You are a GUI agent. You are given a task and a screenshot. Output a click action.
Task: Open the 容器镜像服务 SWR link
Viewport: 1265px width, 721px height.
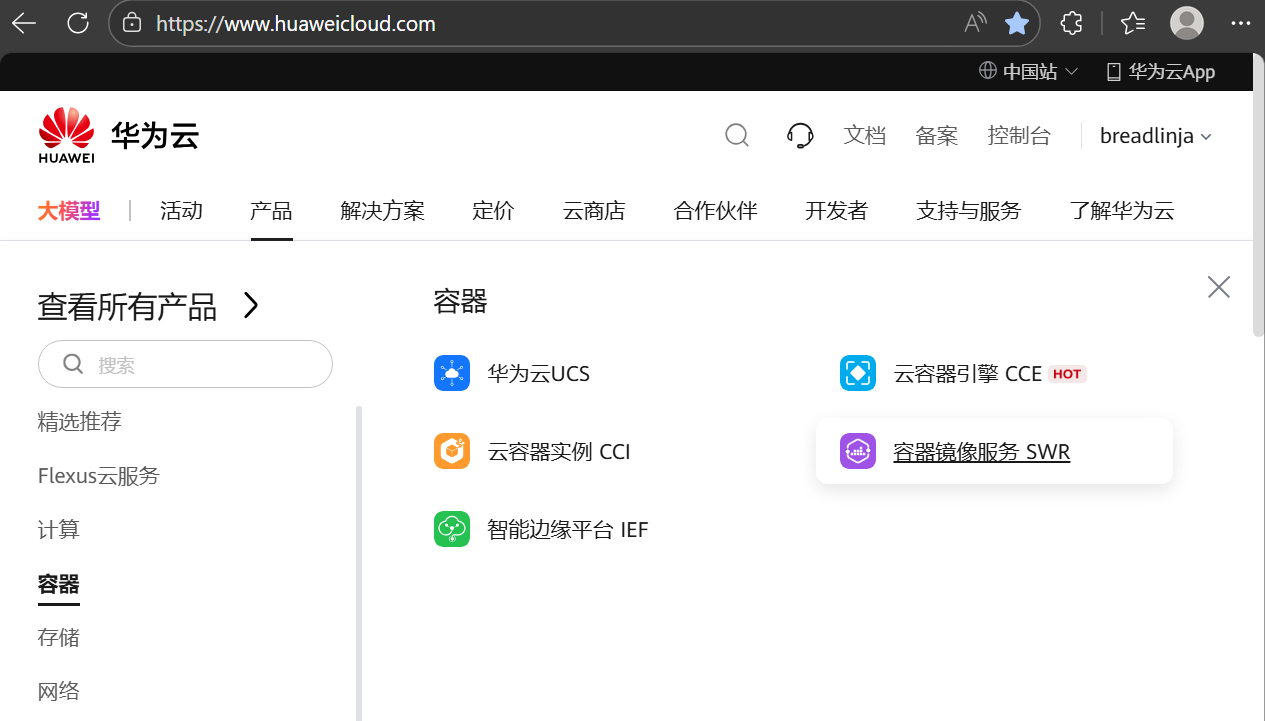point(982,452)
